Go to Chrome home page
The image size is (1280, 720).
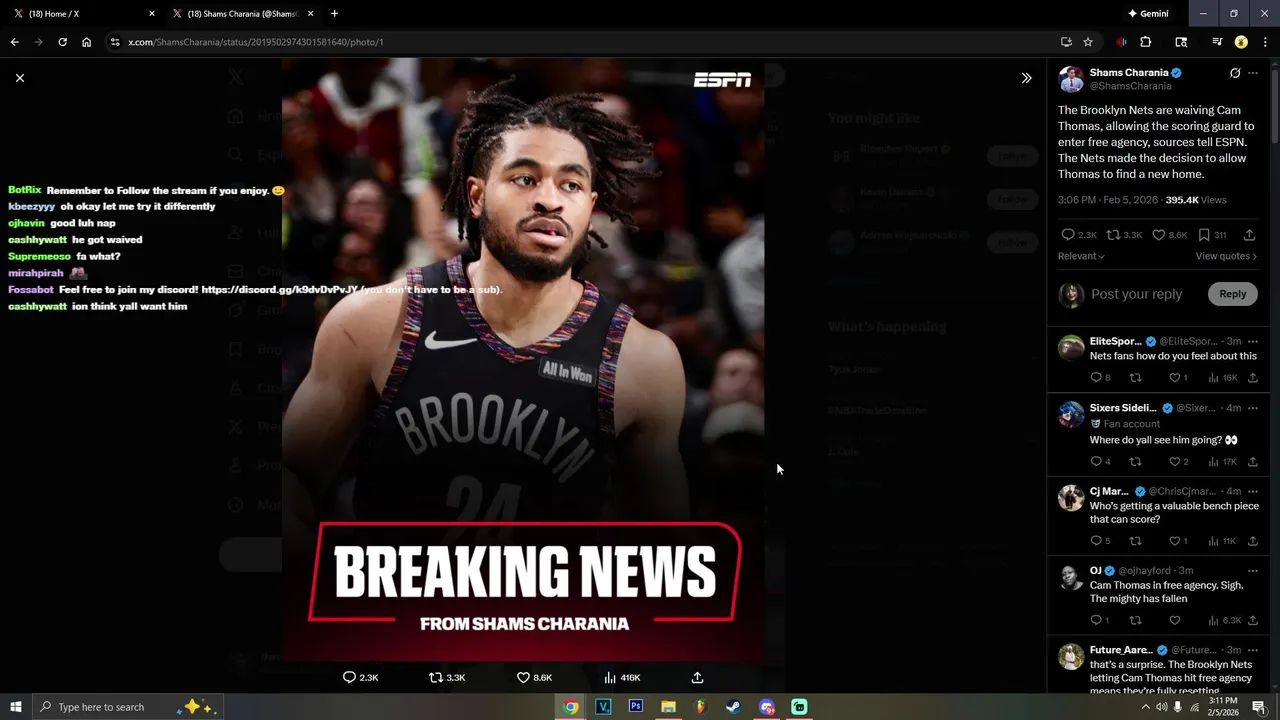coord(86,42)
